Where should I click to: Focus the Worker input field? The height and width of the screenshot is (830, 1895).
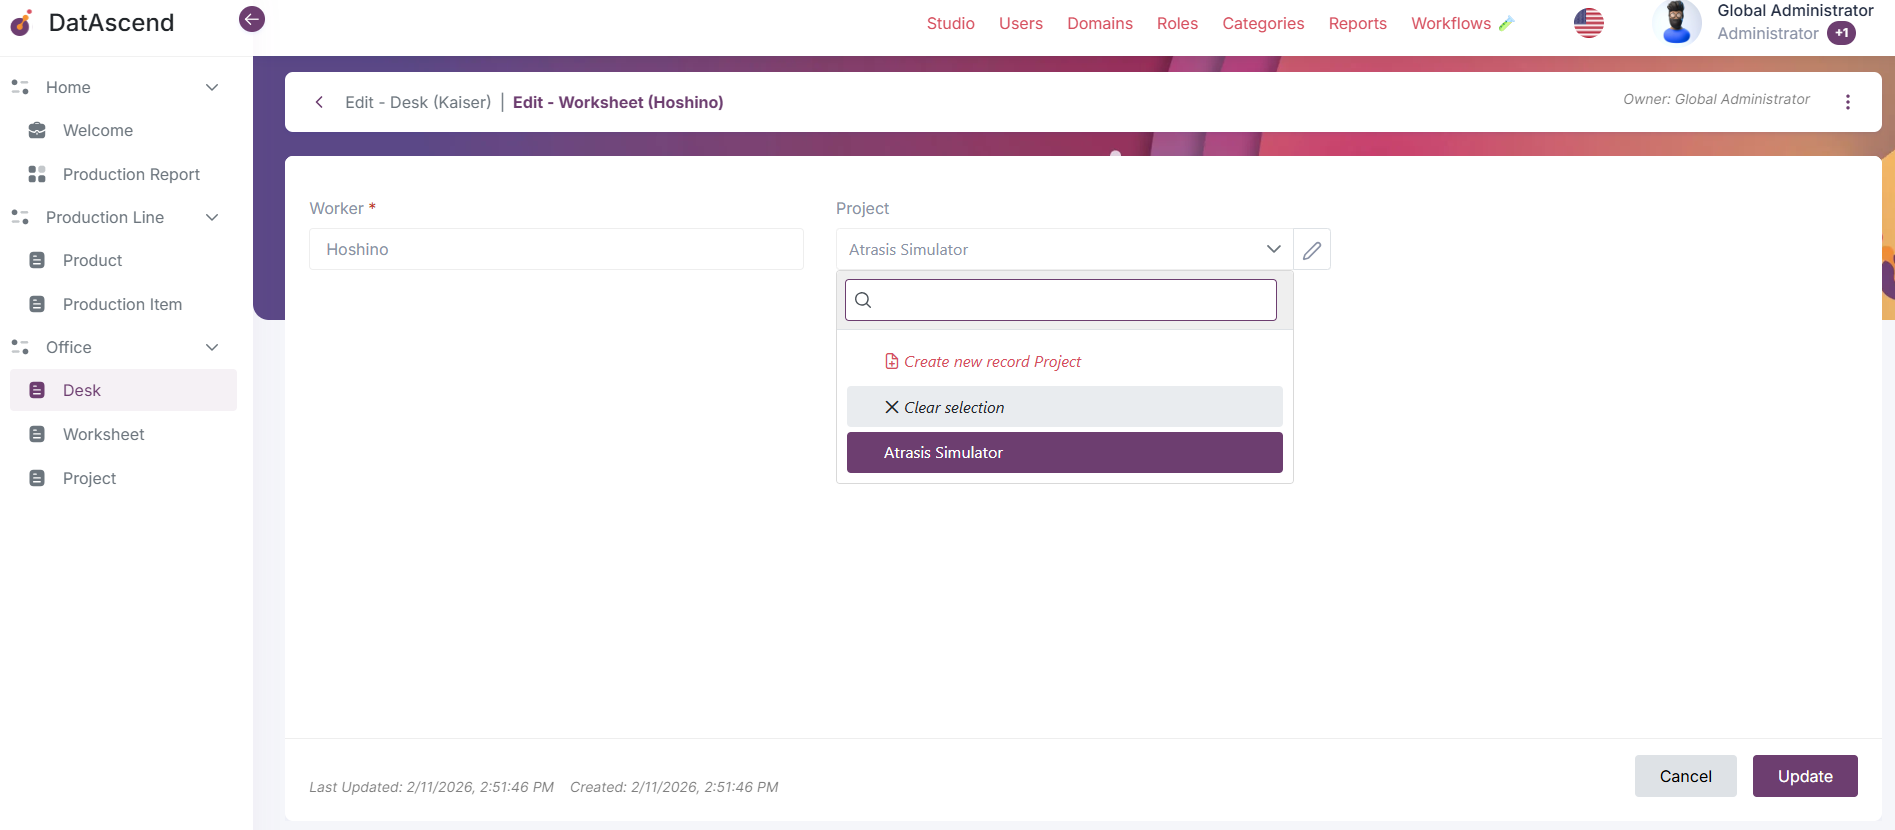pyautogui.click(x=556, y=249)
